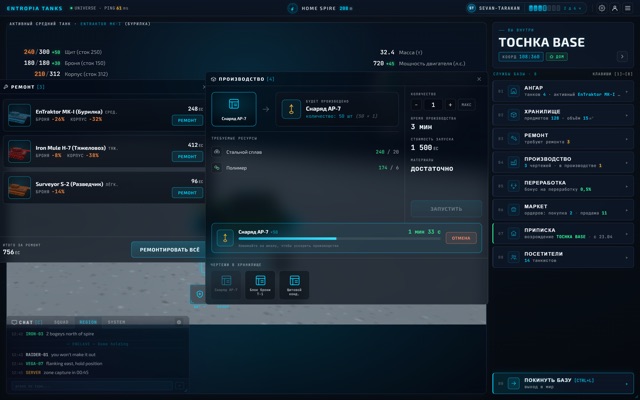
Task: Open the settings gear in top bar
Action: click(602, 8)
